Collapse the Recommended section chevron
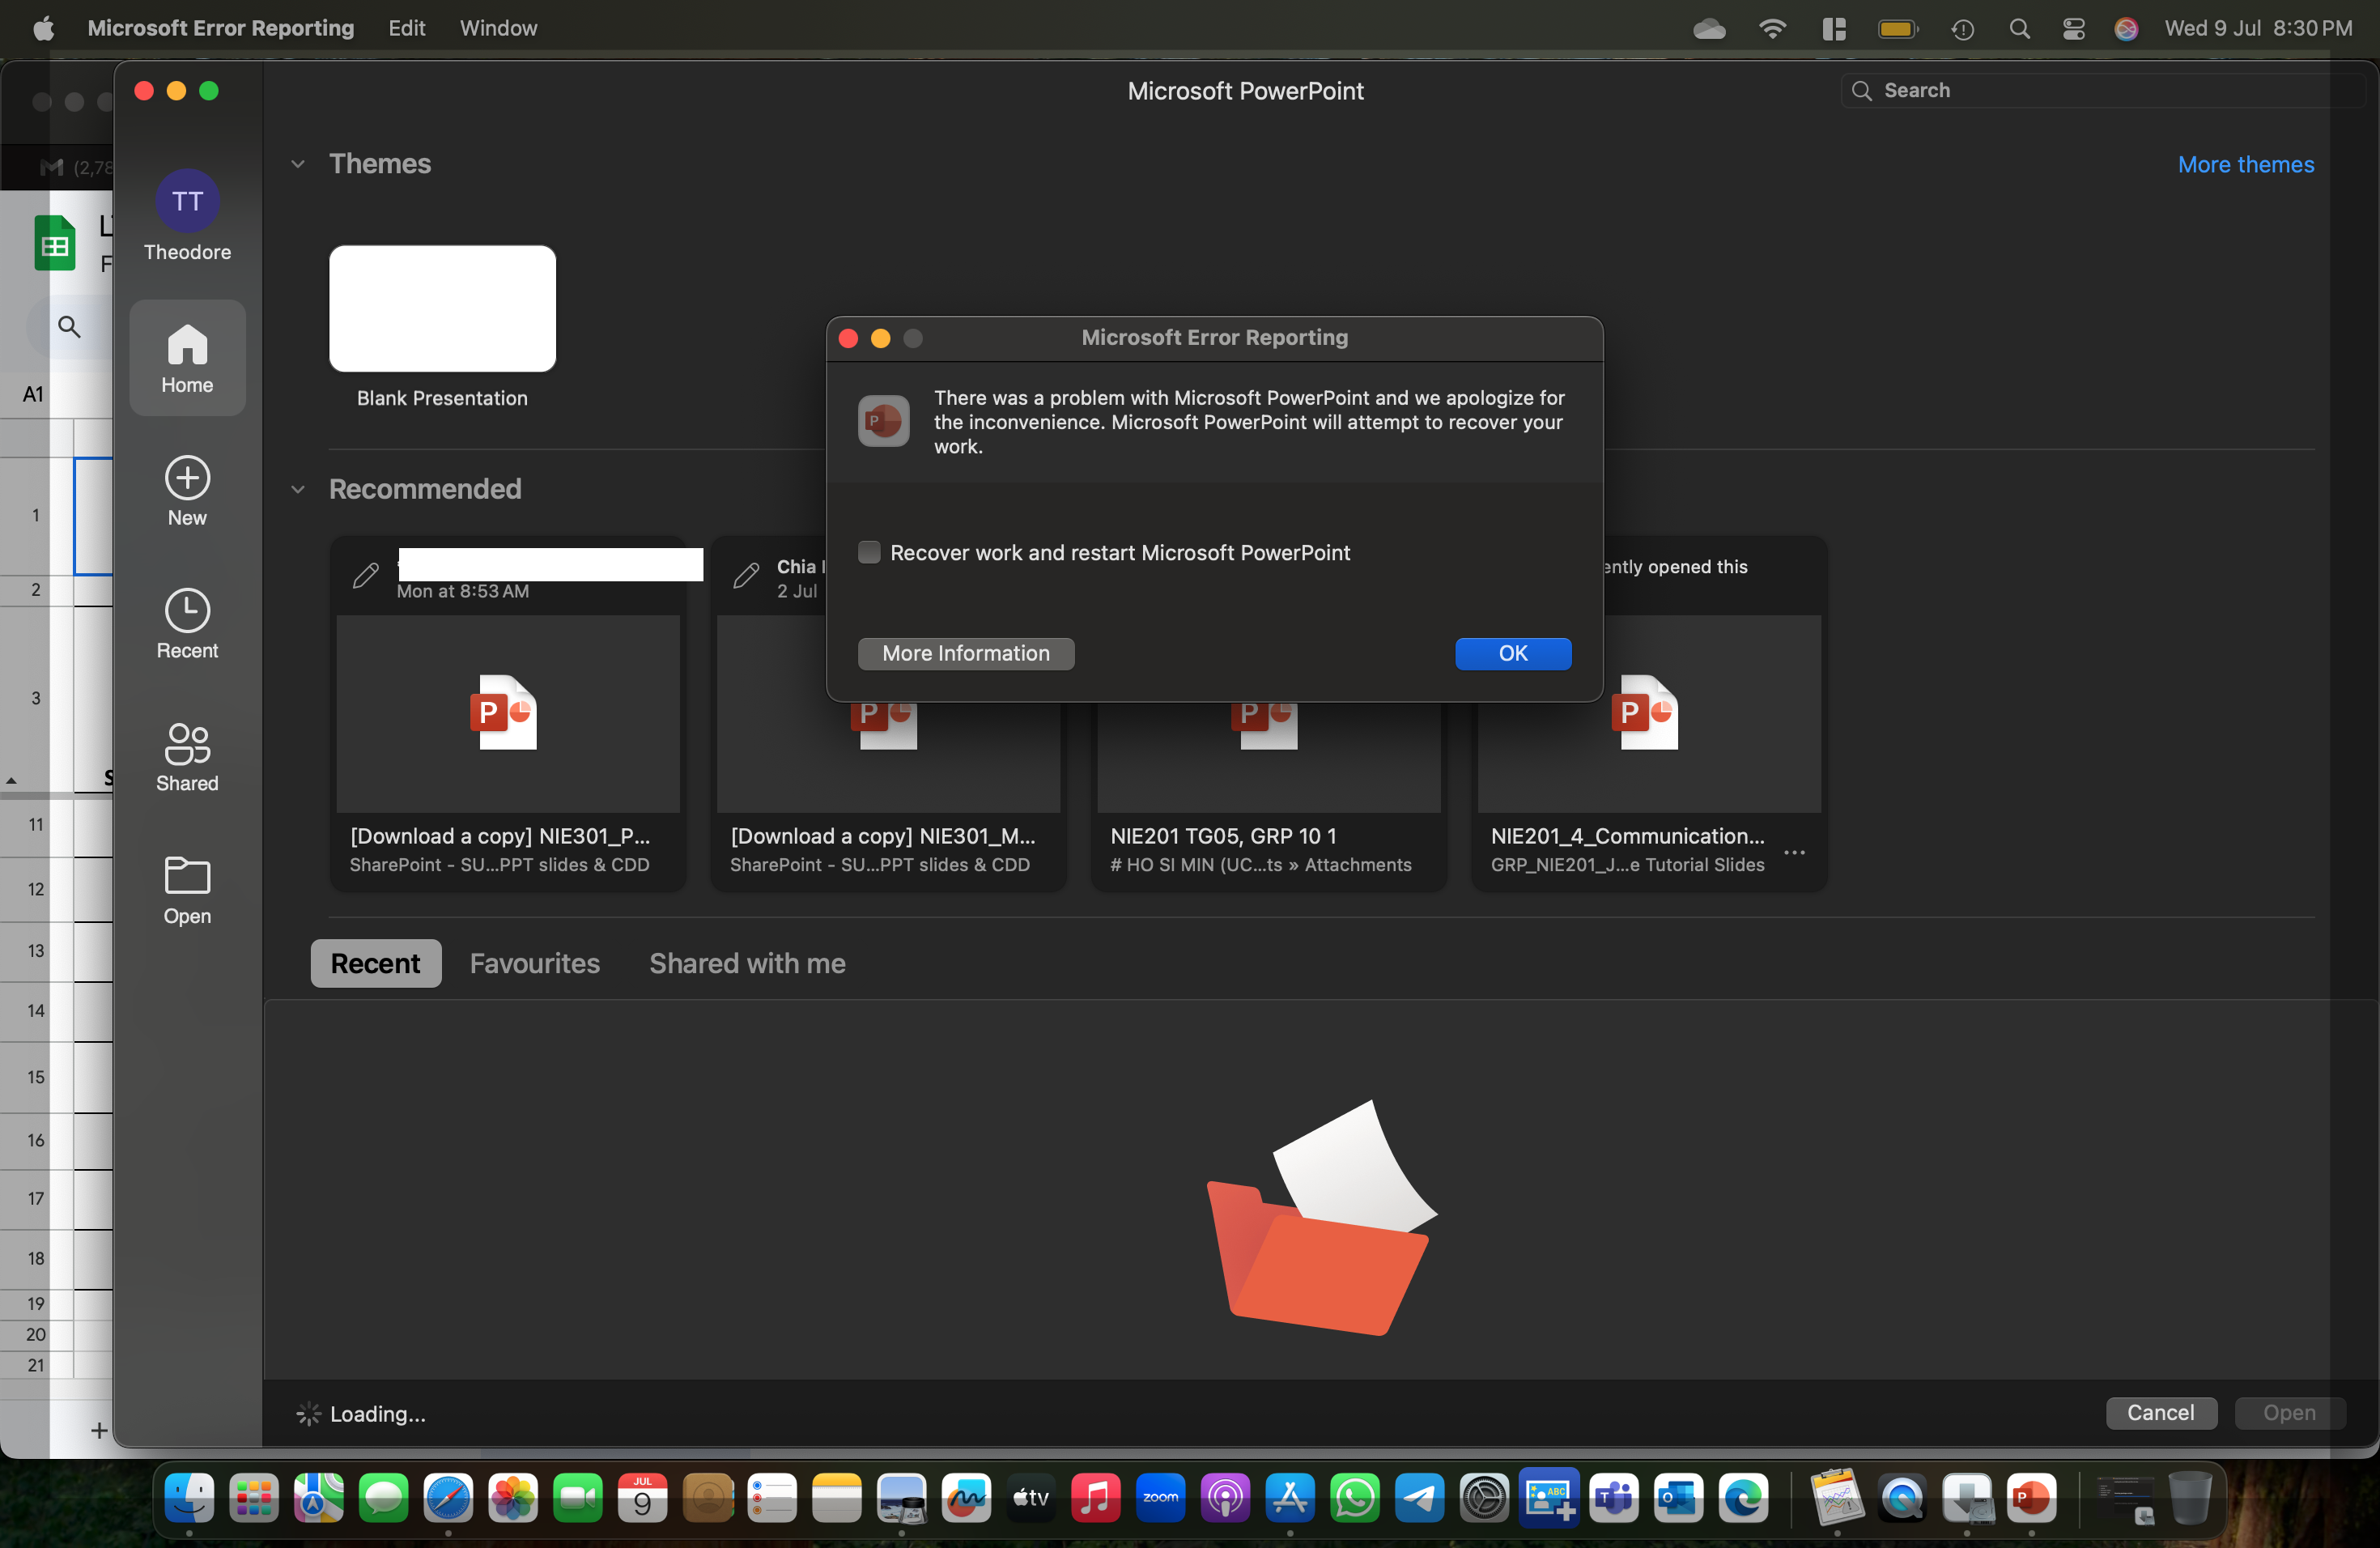Viewport: 2380px width, 1548px height. coord(297,489)
